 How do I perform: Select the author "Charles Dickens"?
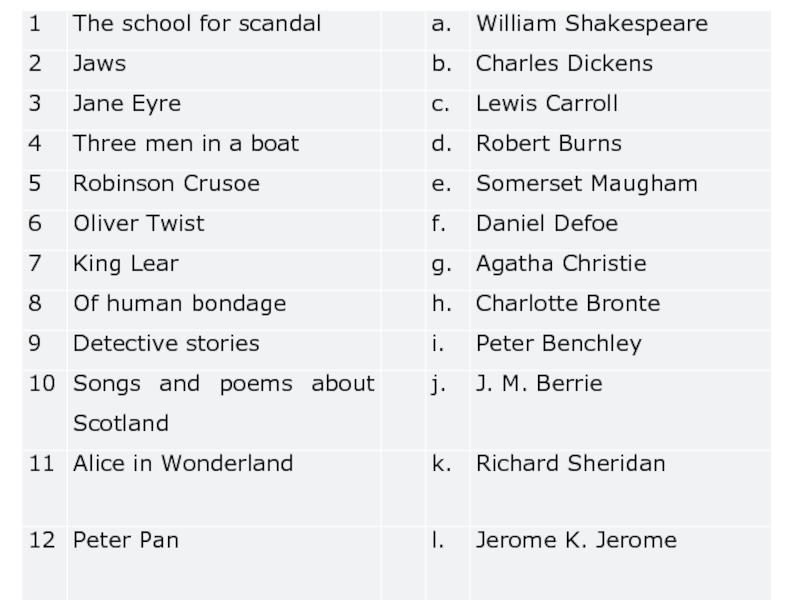pyautogui.click(x=564, y=63)
